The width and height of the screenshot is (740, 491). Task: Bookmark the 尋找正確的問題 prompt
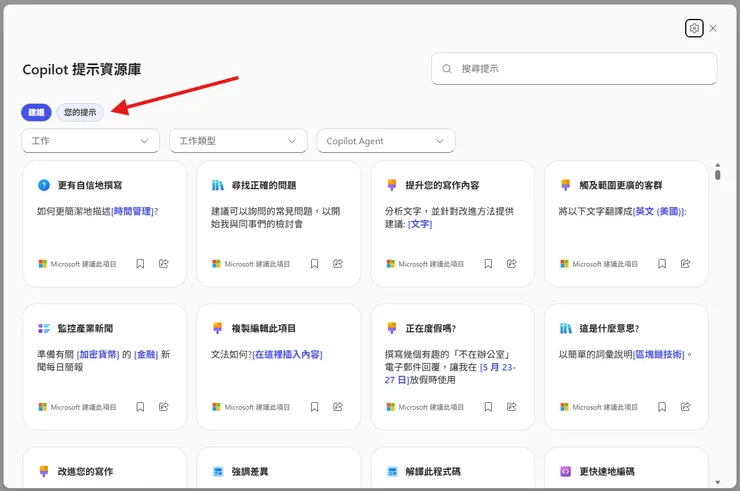tap(314, 264)
